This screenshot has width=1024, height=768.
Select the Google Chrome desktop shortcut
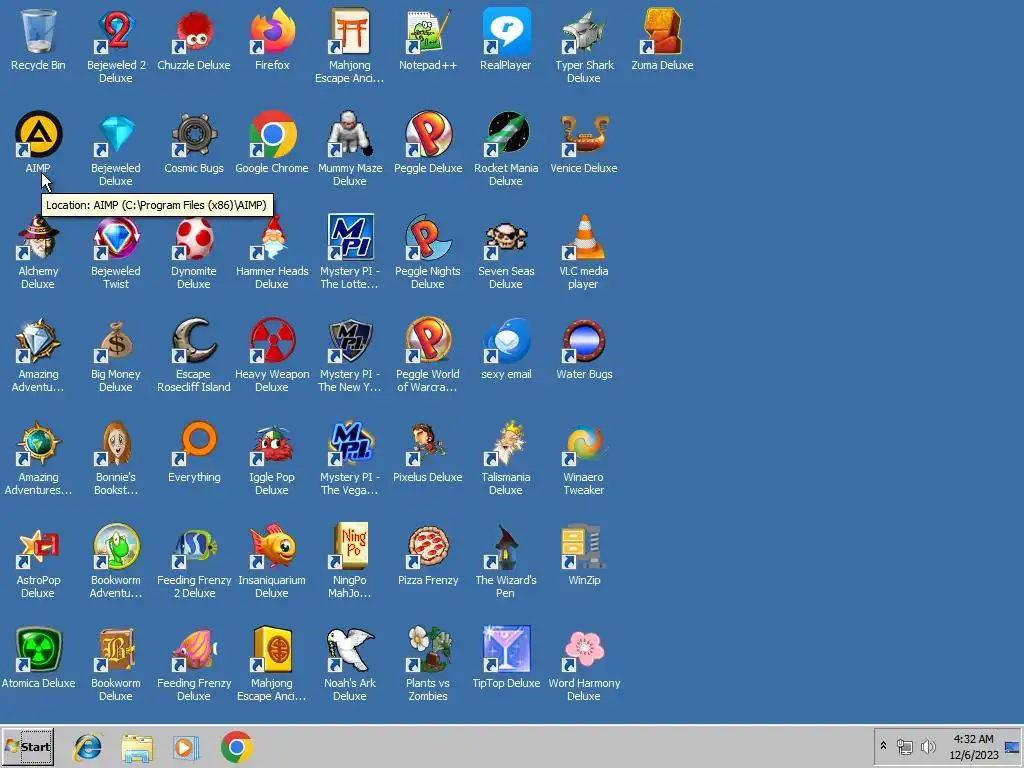click(272, 135)
